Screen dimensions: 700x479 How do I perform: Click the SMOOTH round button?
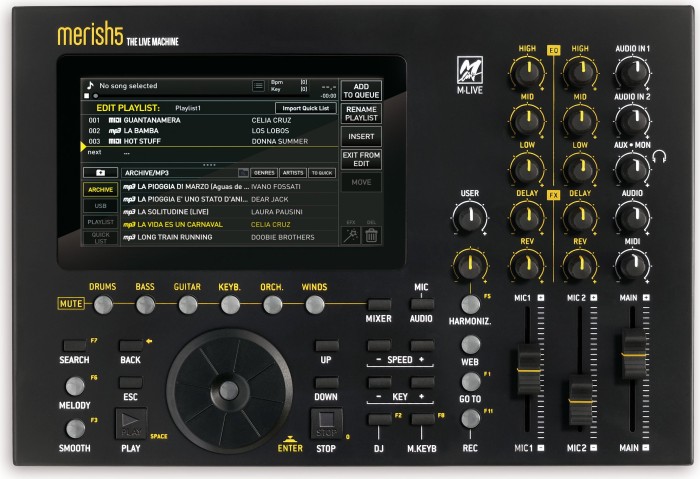(x=75, y=429)
